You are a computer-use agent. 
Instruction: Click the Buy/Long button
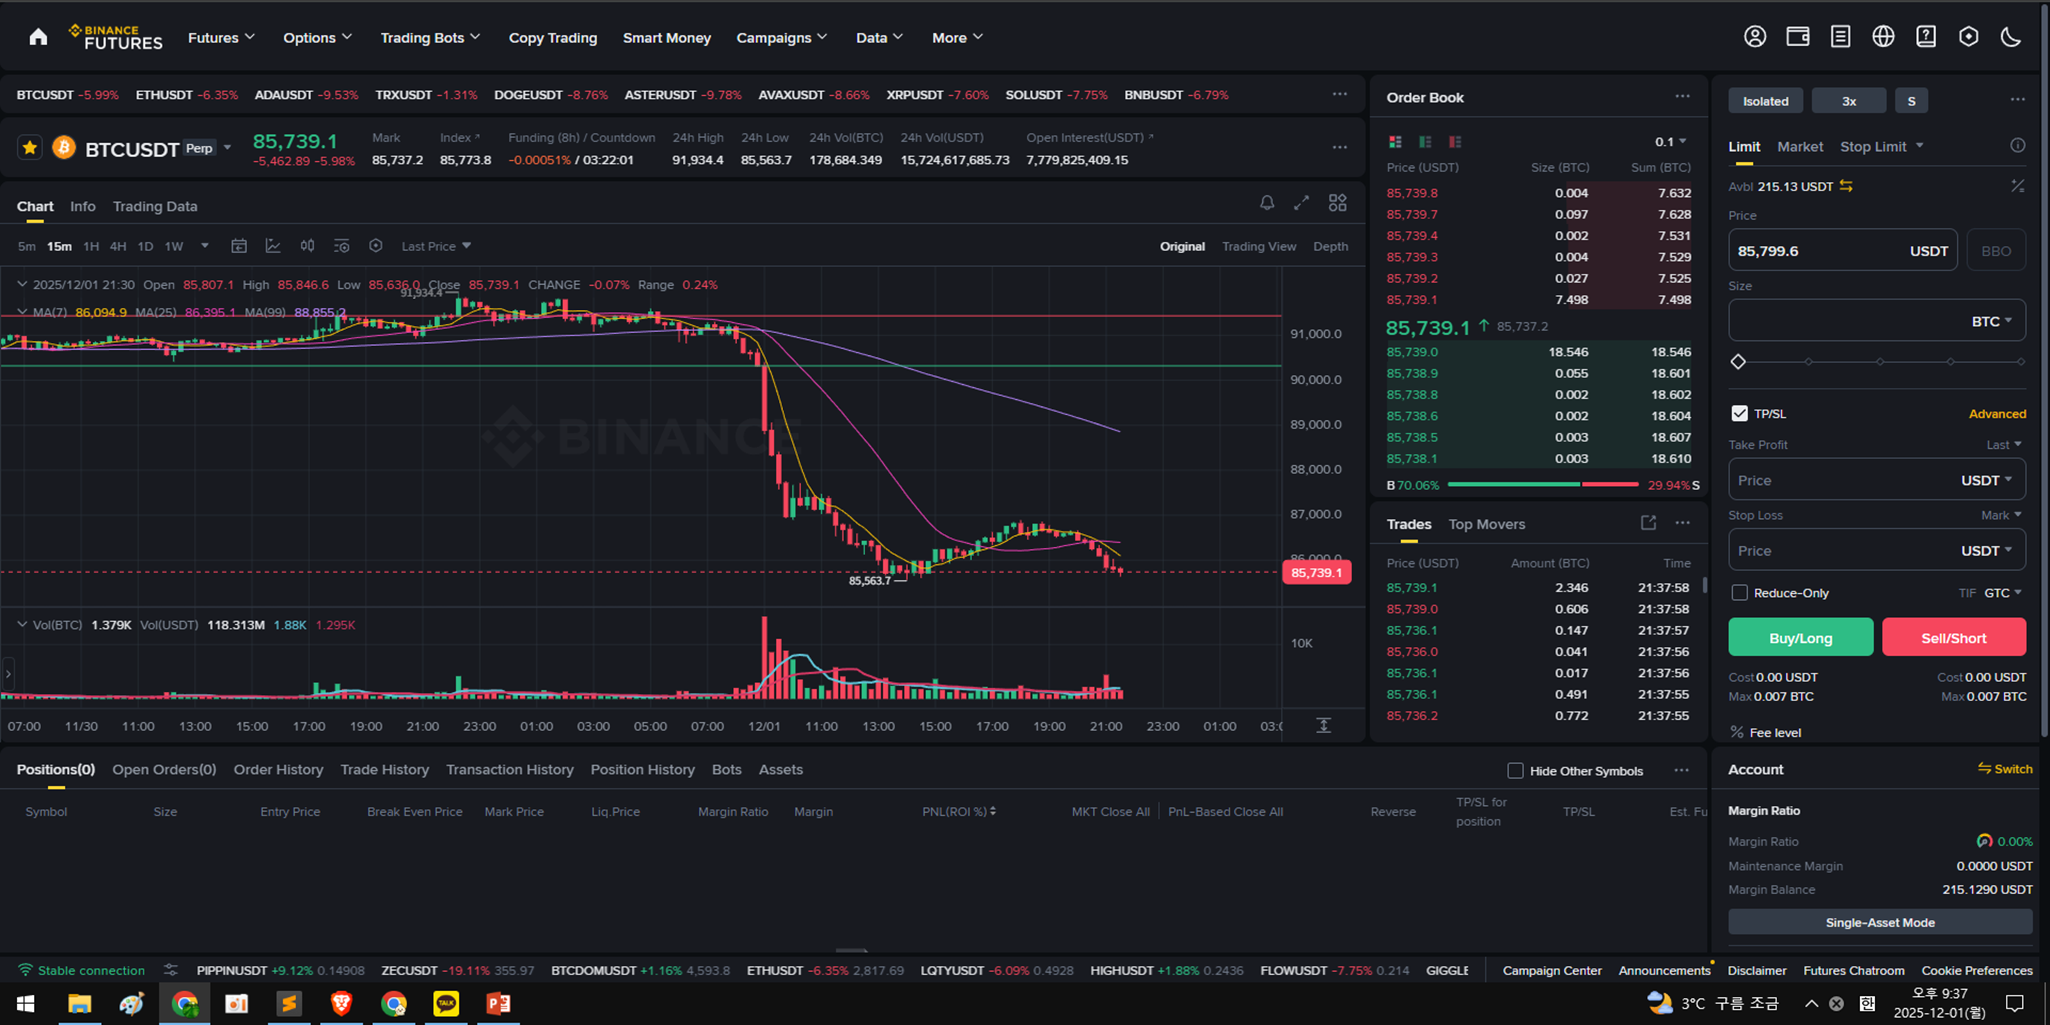[1801, 637]
